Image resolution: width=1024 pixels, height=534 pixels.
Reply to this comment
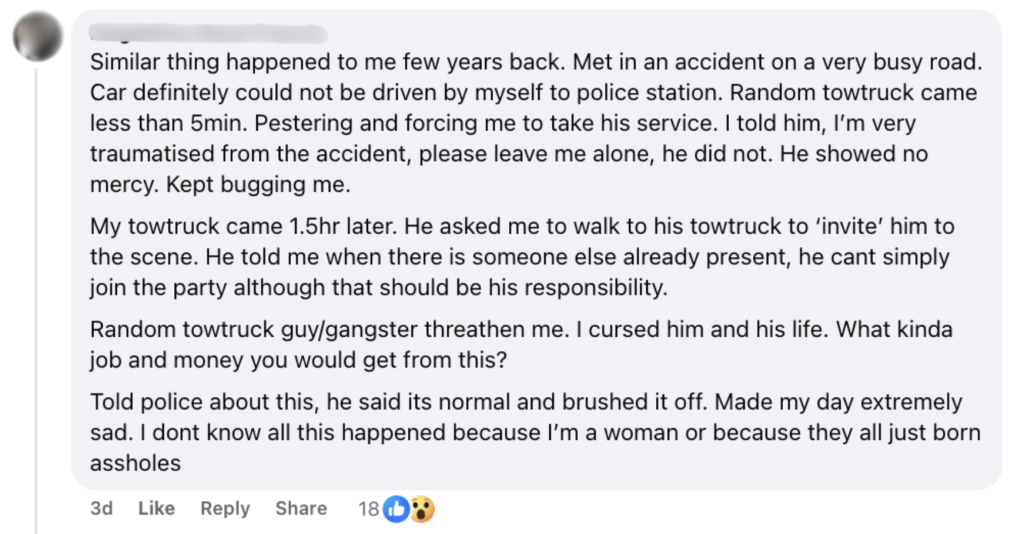pos(225,509)
